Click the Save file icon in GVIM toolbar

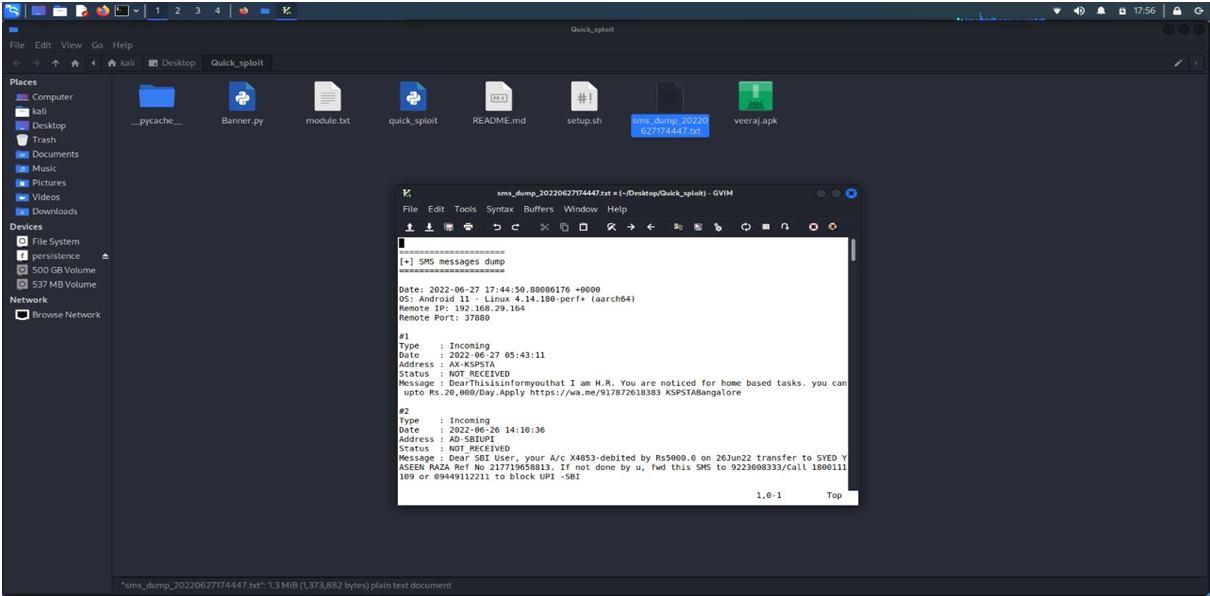[x=429, y=227]
